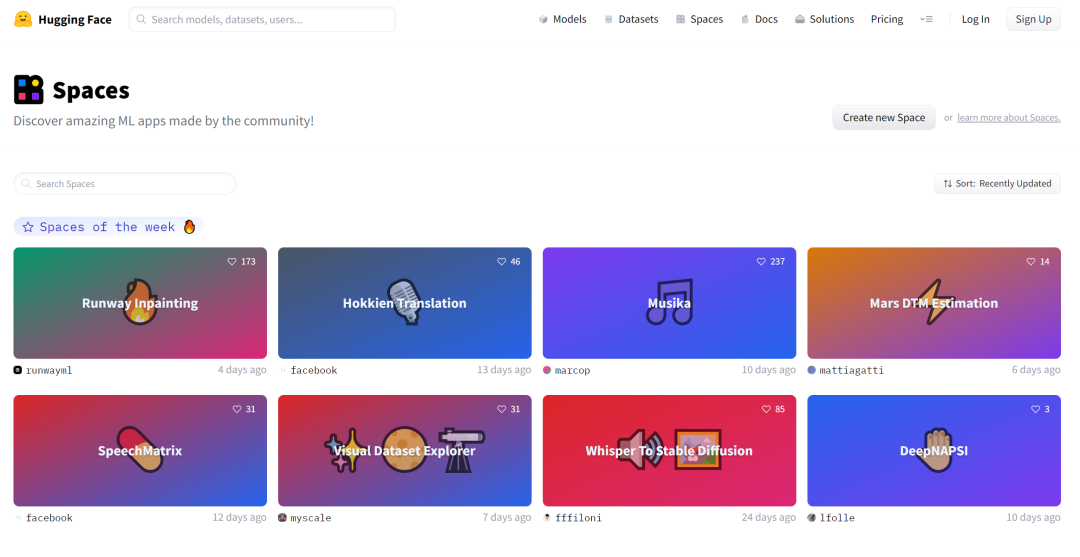Open the Mars DTM Estimation space card
This screenshot has width=1080, height=557.
(933, 303)
